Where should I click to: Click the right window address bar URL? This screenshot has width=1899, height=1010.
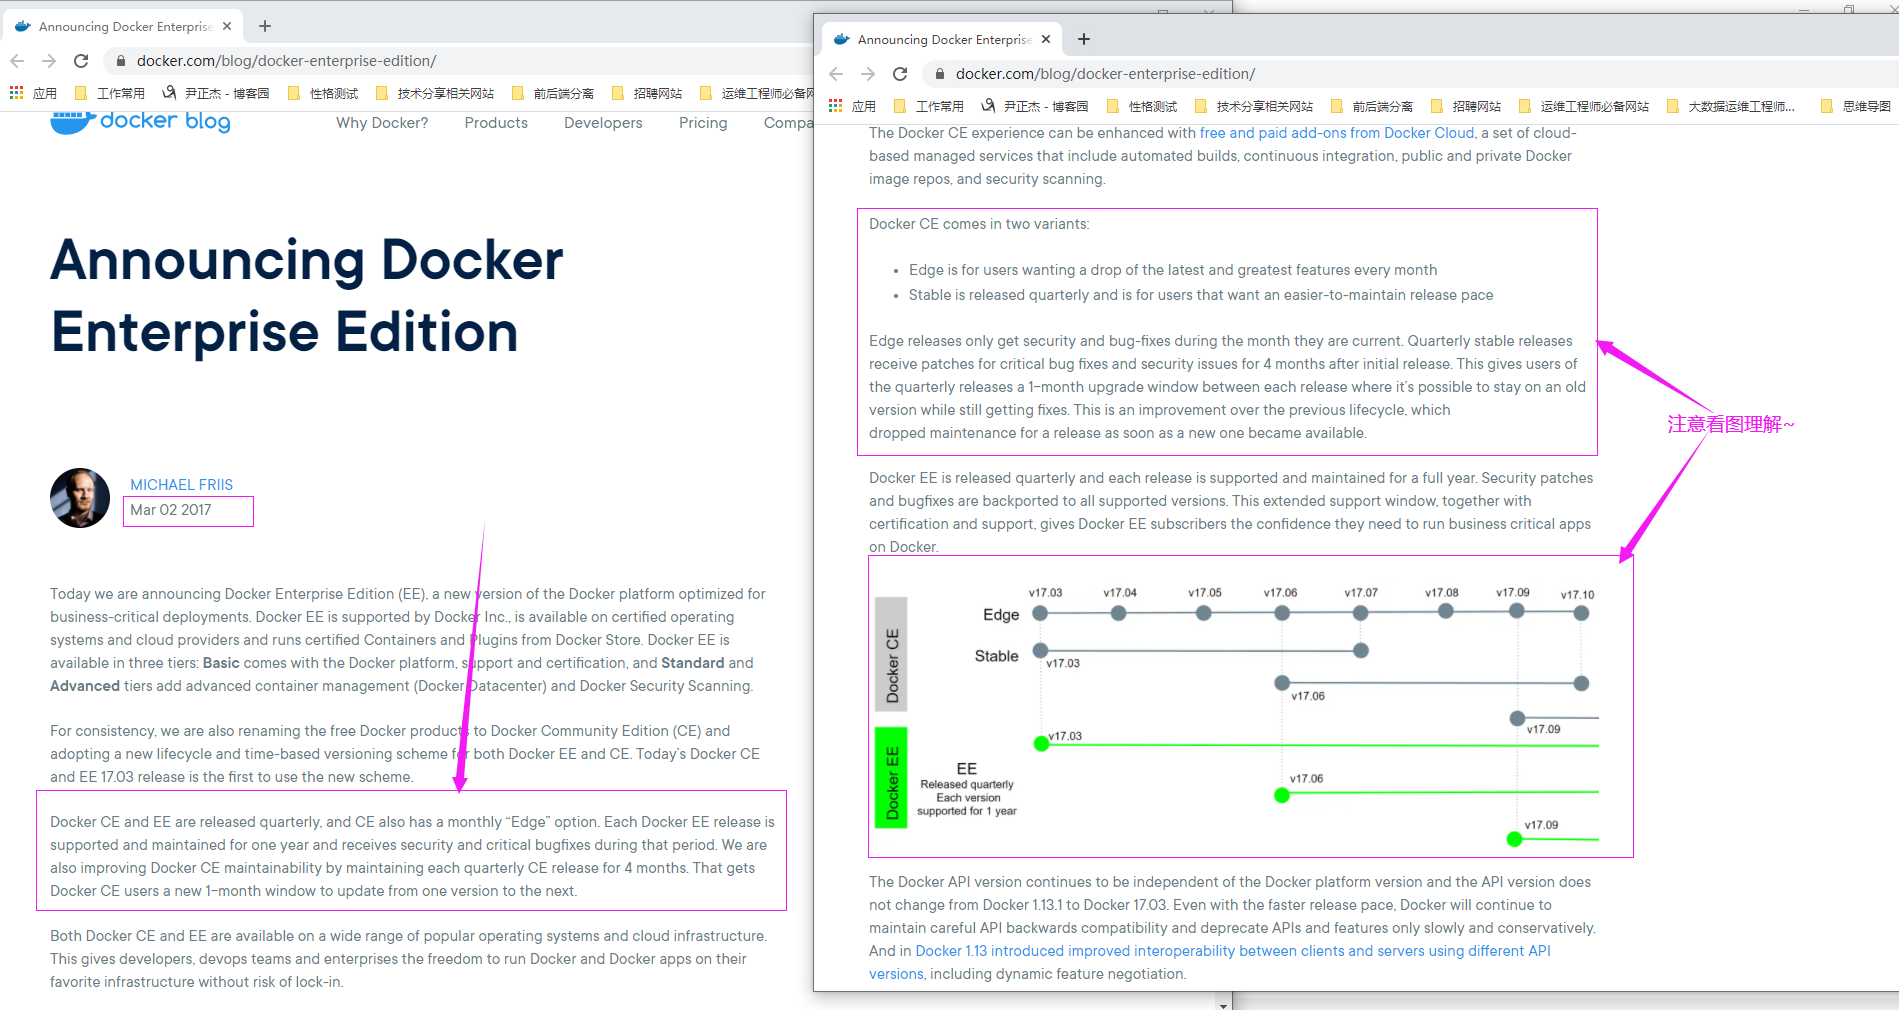pos(1105,74)
